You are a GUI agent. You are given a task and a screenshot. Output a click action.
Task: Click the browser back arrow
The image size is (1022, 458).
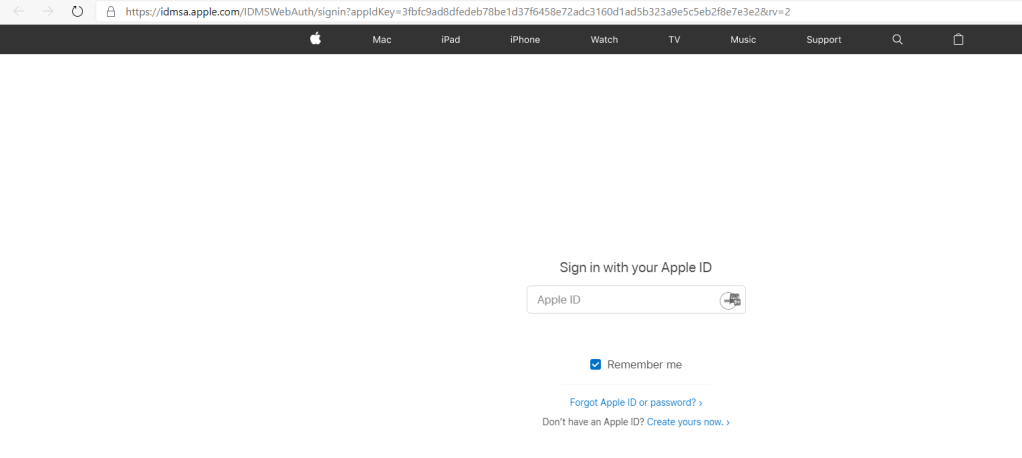pyautogui.click(x=18, y=11)
